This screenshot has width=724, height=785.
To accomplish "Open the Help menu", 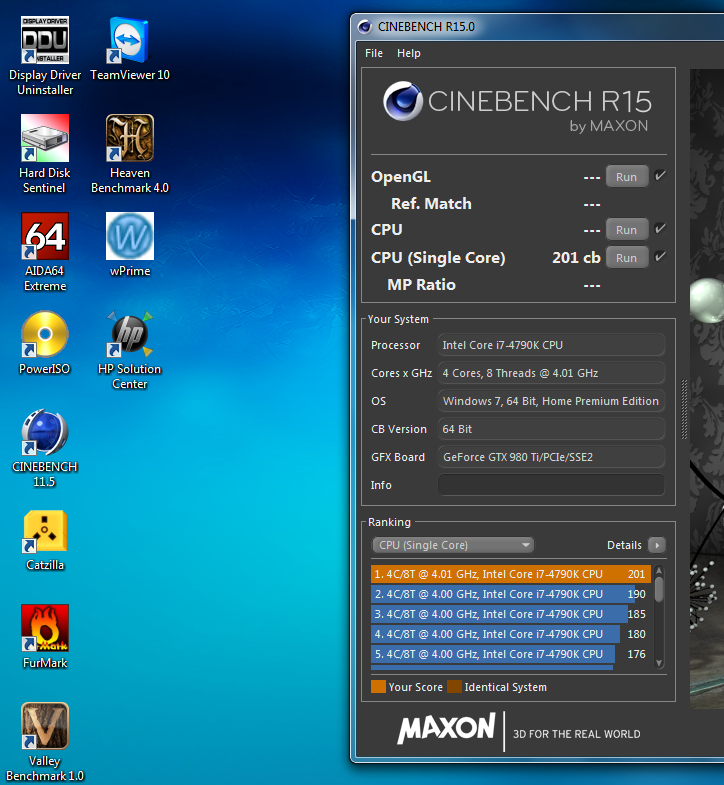I will [x=409, y=53].
